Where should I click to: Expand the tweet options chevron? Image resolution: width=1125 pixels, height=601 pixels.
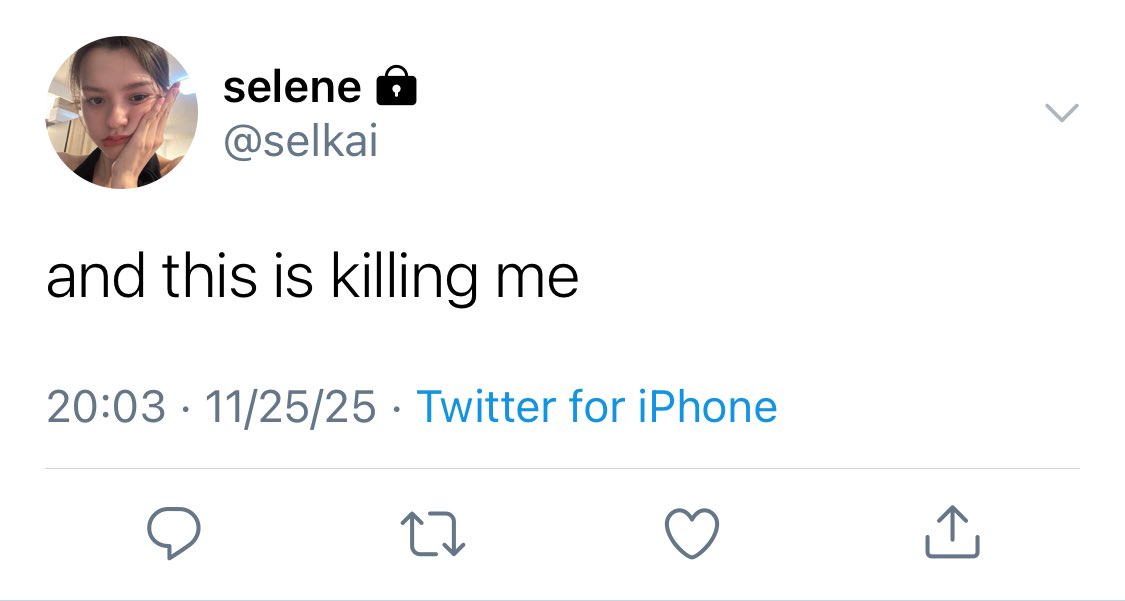(1062, 113)
